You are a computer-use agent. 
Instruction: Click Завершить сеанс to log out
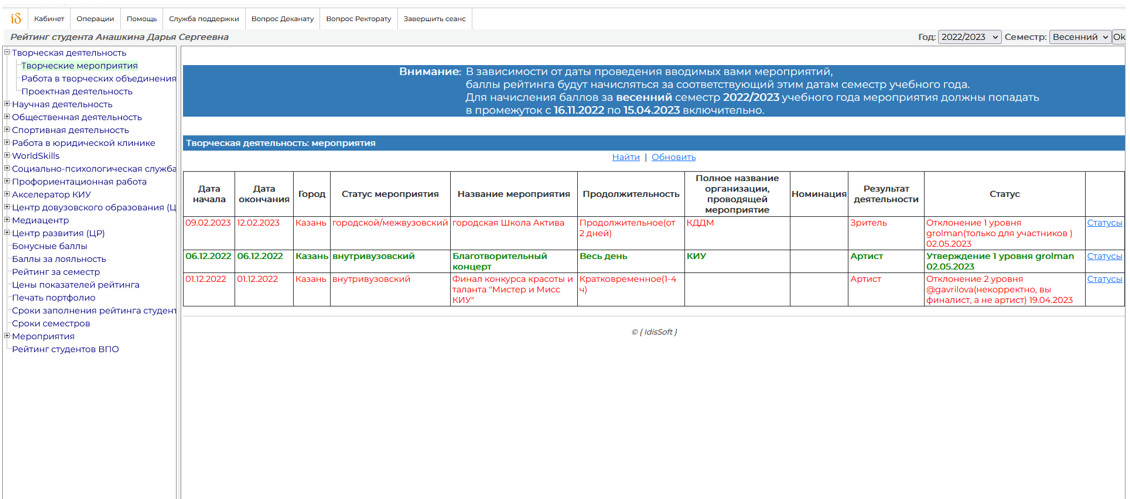click(x=435, y=19)
